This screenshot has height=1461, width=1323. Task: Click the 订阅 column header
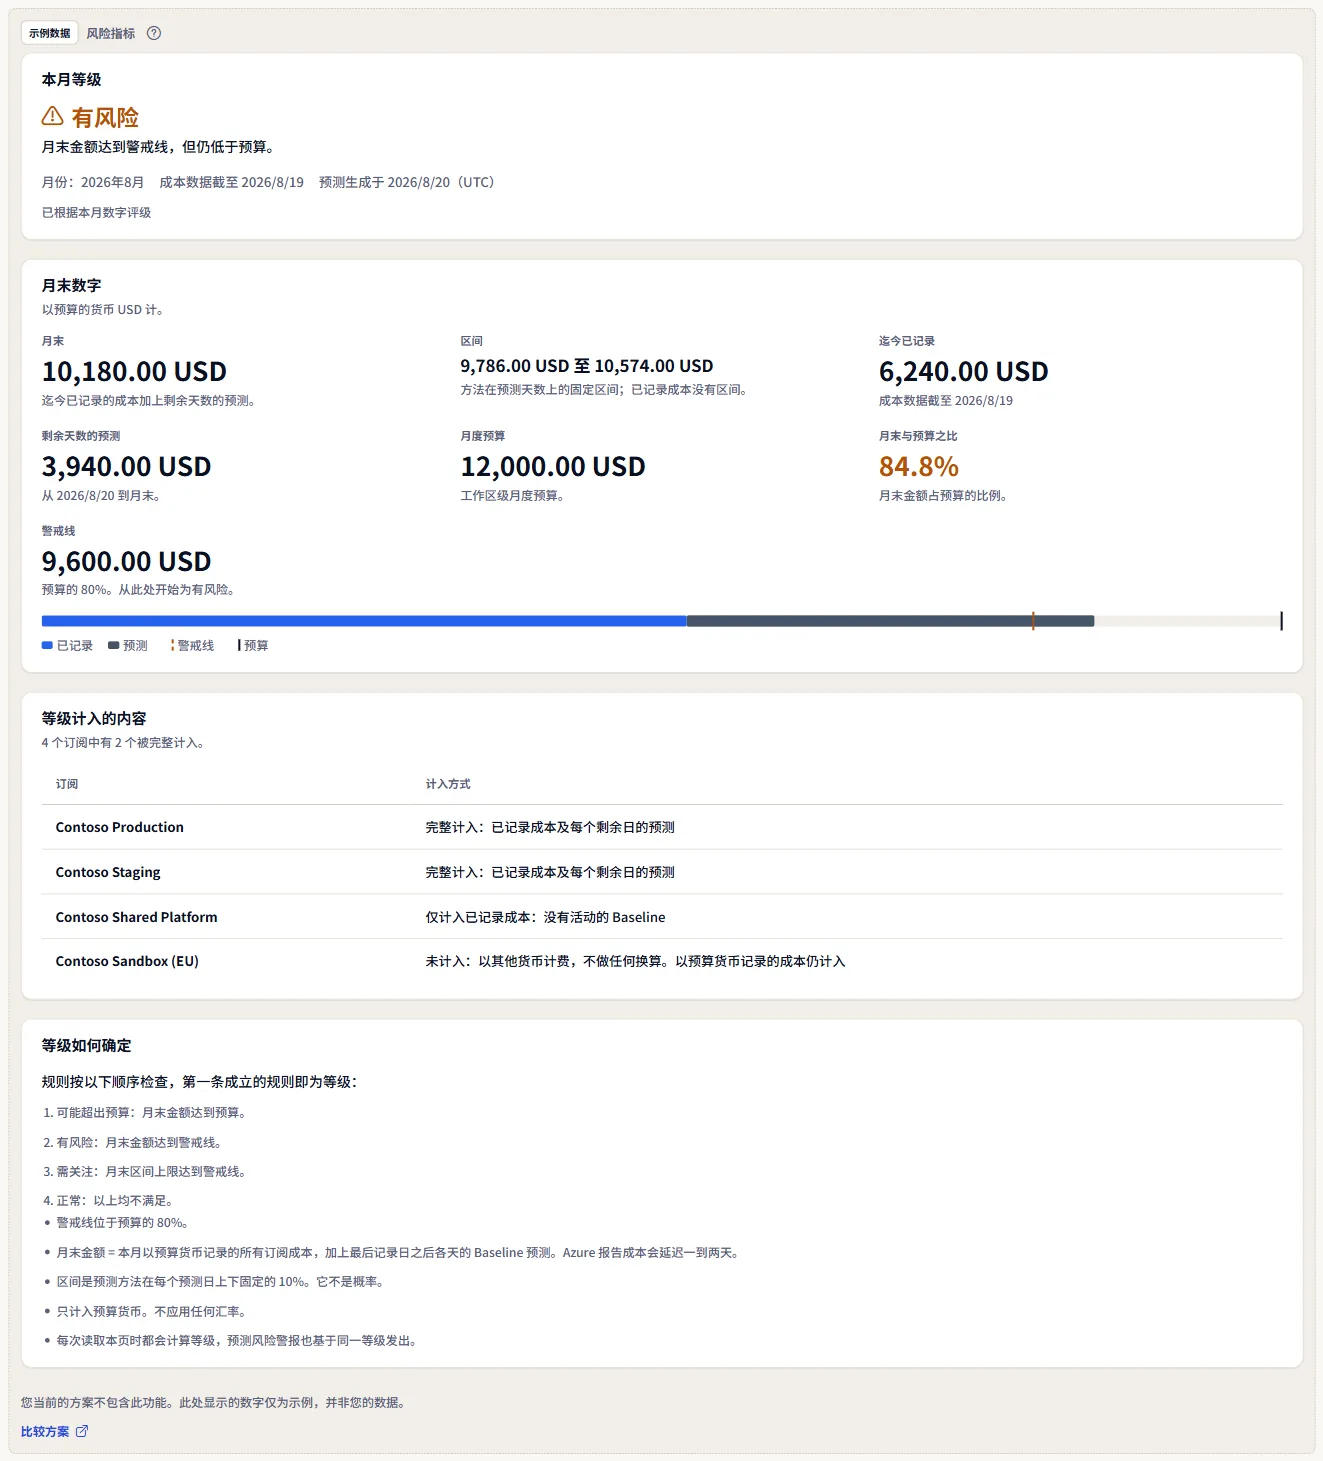pos(67,784)
